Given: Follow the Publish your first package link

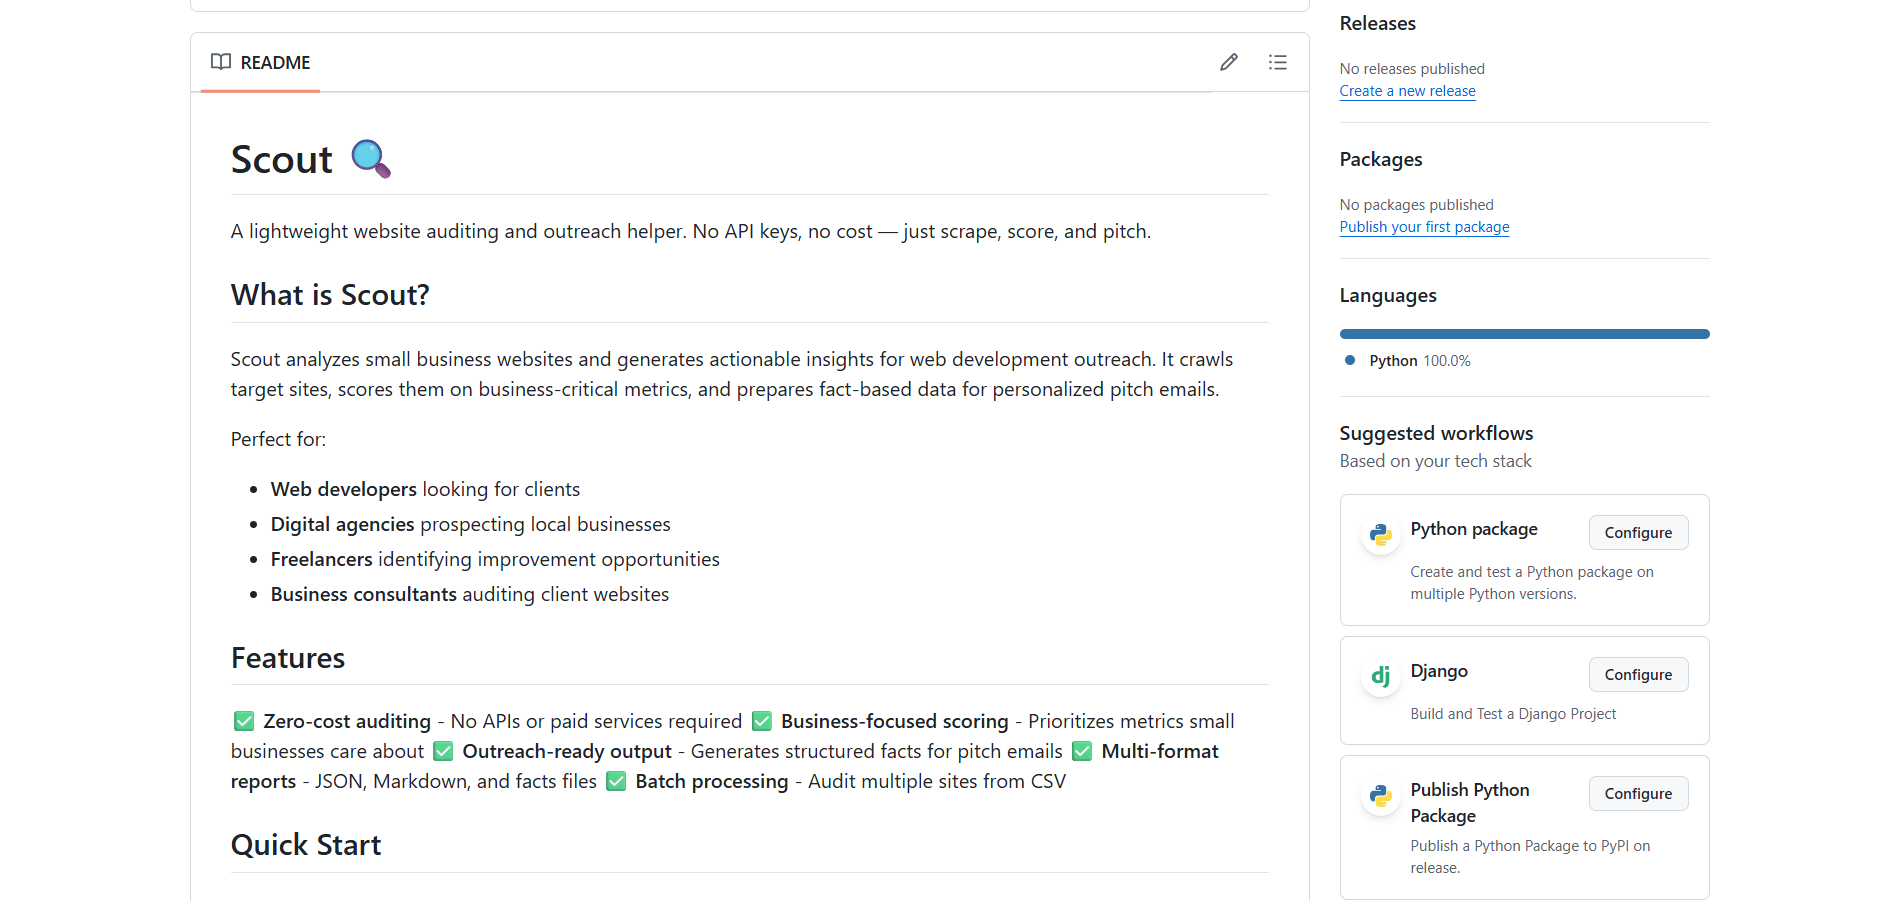Looking at the screenshot, I should (1424, 227).
